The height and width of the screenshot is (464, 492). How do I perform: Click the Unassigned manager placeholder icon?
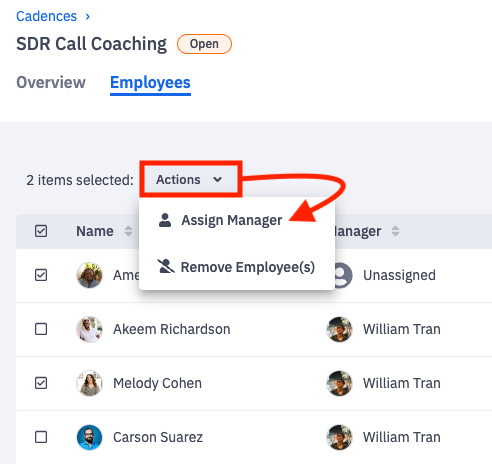343,275
